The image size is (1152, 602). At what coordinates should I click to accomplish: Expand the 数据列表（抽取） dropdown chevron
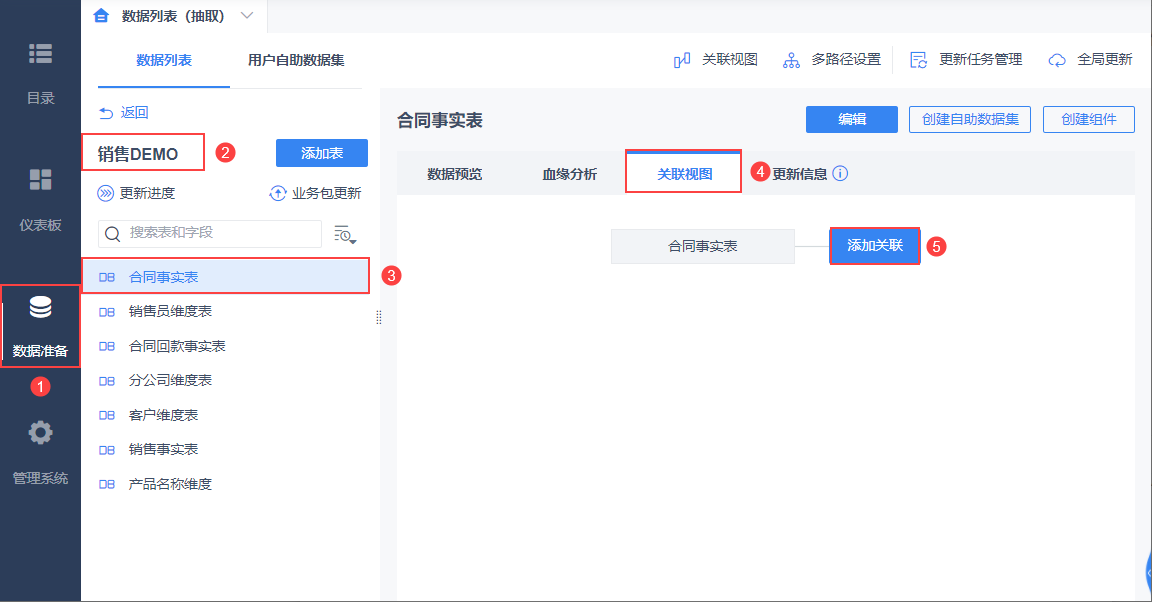tap(247, 15)
